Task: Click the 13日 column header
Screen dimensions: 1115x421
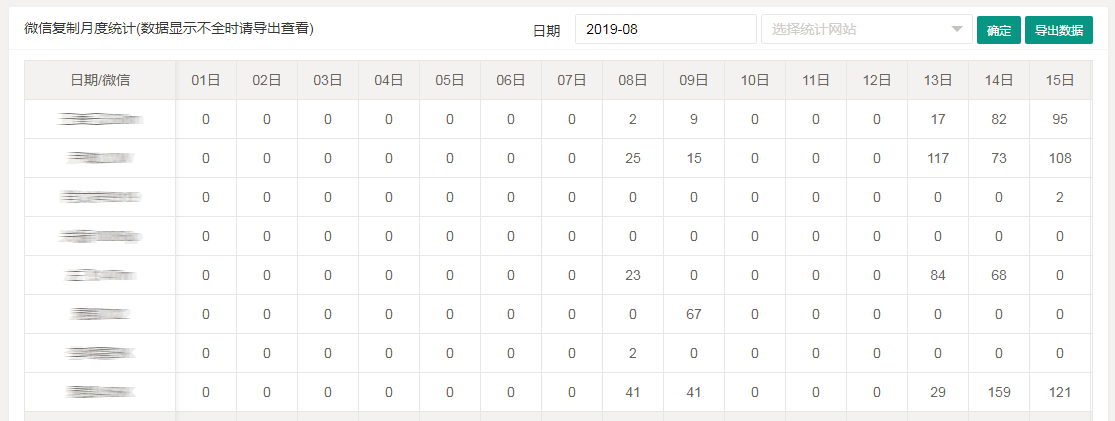Action: pyautogui.click(x=937, y=80)
